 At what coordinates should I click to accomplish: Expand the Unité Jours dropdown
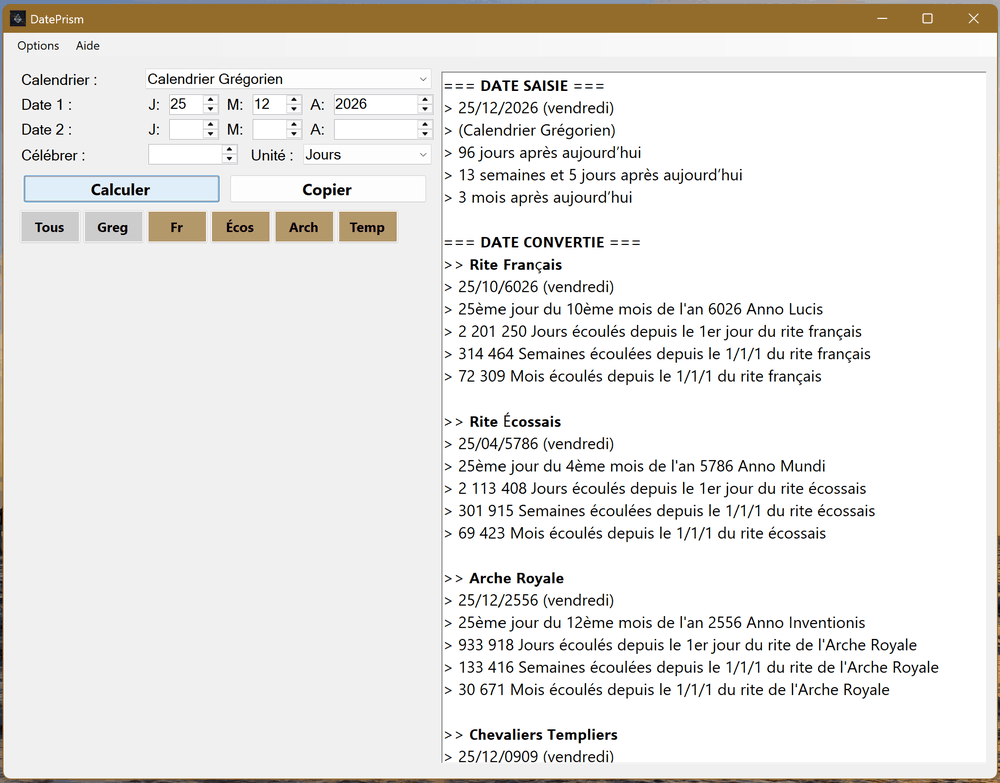pyautogui.click(x=367, y=155)
